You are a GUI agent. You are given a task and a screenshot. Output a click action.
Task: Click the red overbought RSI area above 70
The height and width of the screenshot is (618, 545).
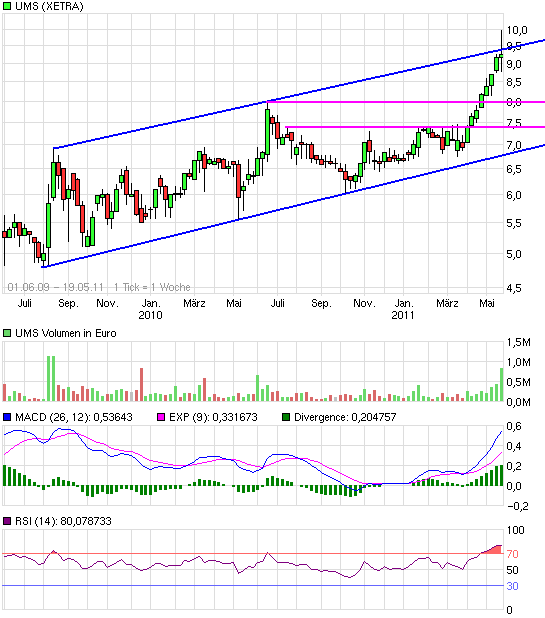[495, 550]
